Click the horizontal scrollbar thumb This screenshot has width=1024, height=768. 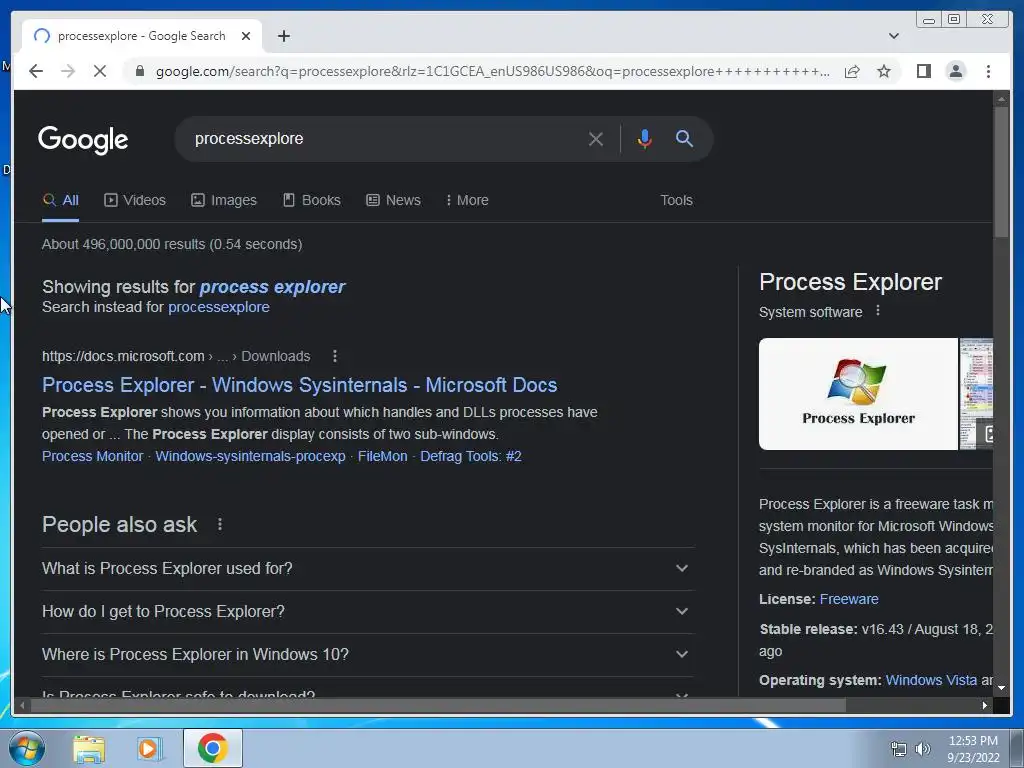point(438,705)
